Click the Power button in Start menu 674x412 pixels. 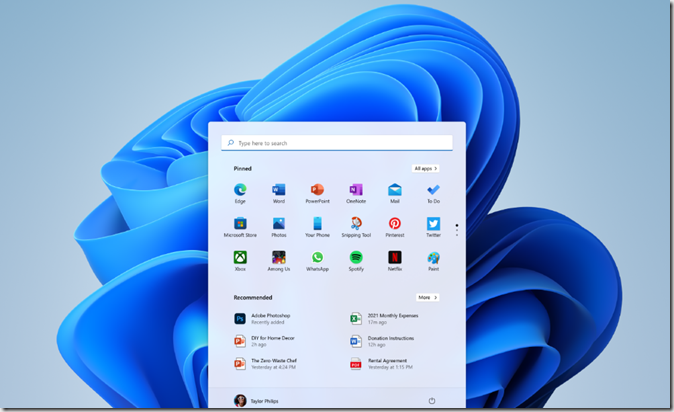coord(432,400)
